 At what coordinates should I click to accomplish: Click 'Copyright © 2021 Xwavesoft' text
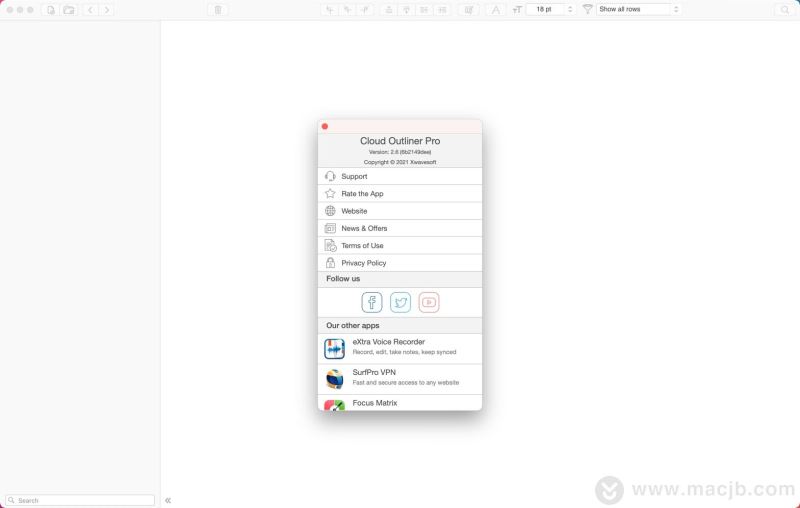[400, 162]
